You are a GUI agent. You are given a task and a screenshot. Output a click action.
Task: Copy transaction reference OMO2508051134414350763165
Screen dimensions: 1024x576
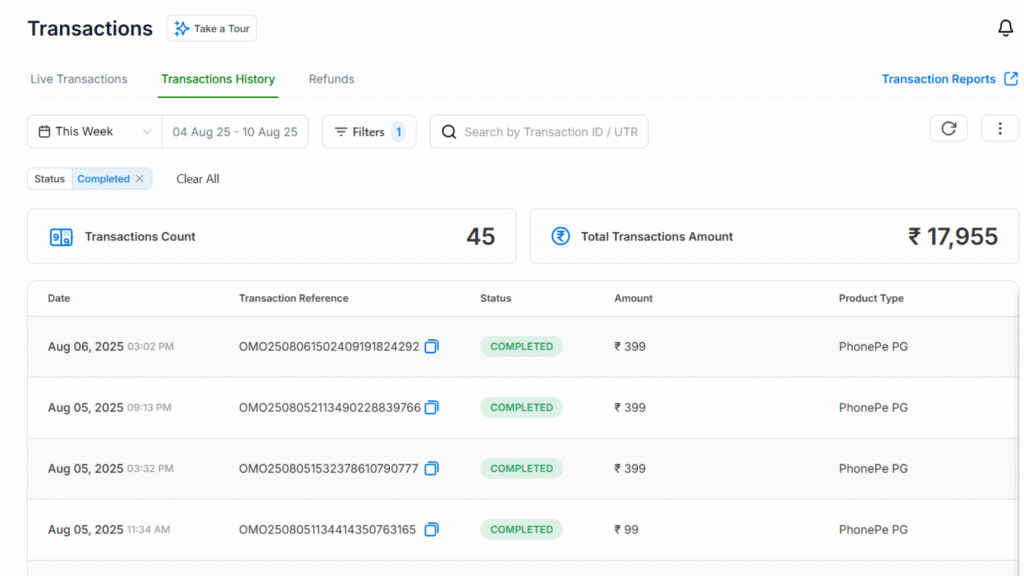[431, 530]
